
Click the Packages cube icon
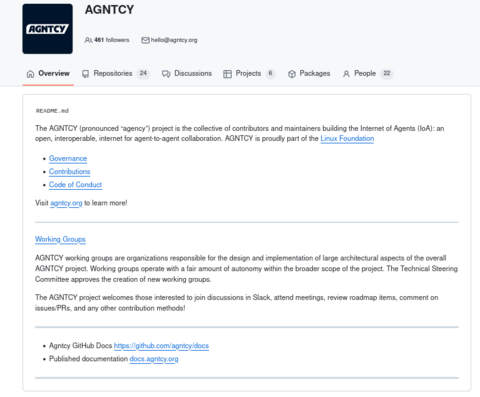[292, 74]
